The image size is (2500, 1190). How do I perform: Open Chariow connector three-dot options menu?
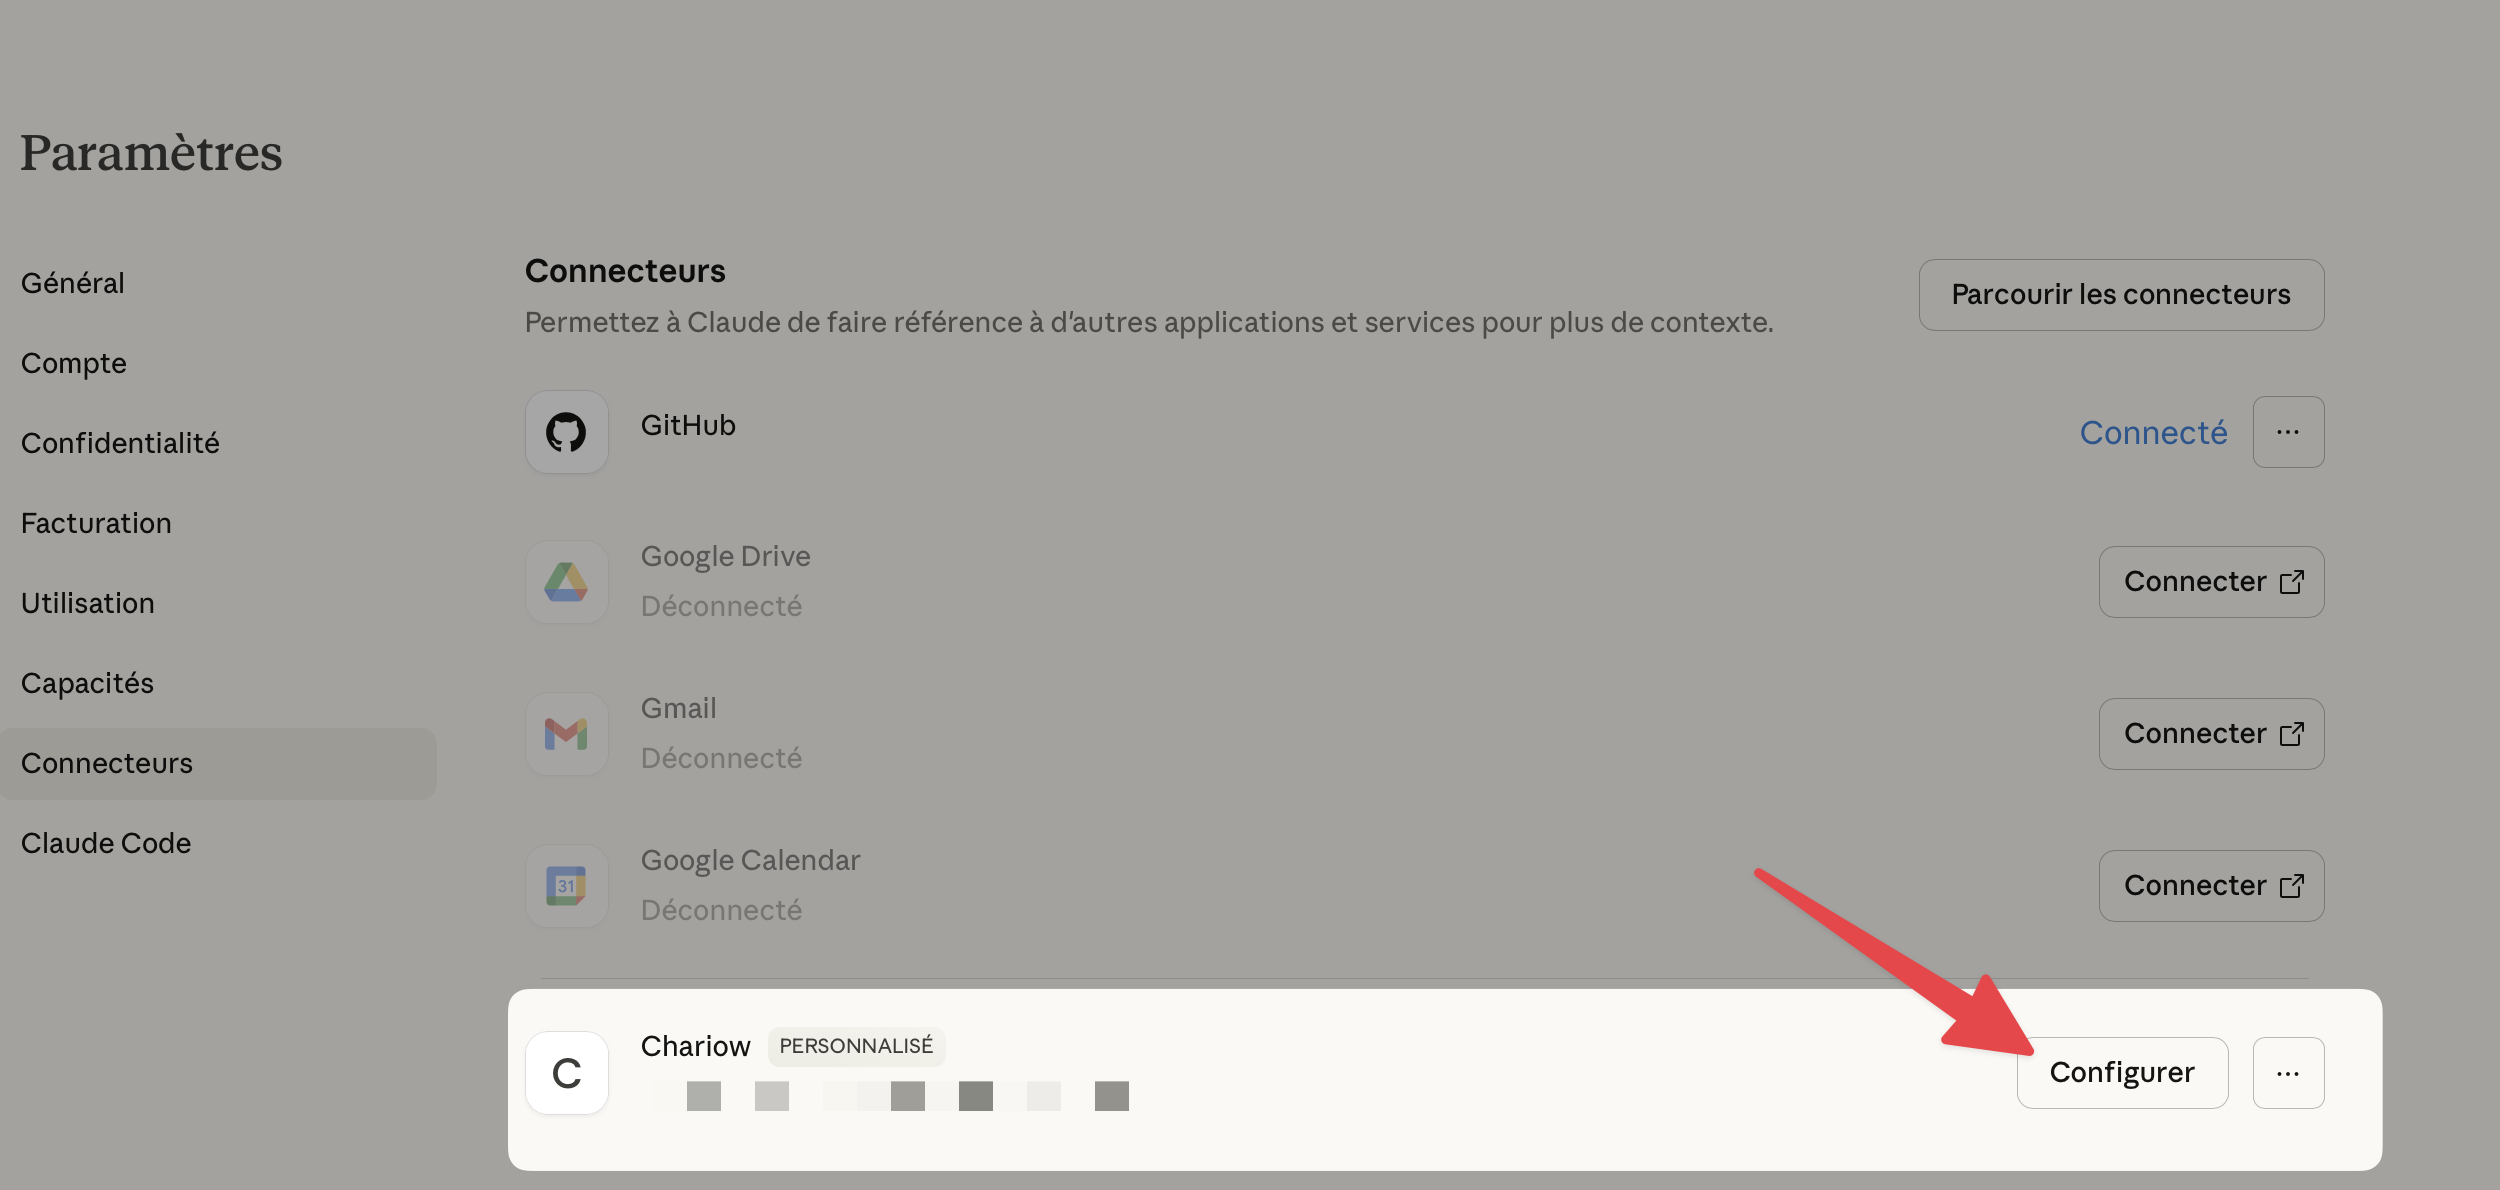2287,1073
